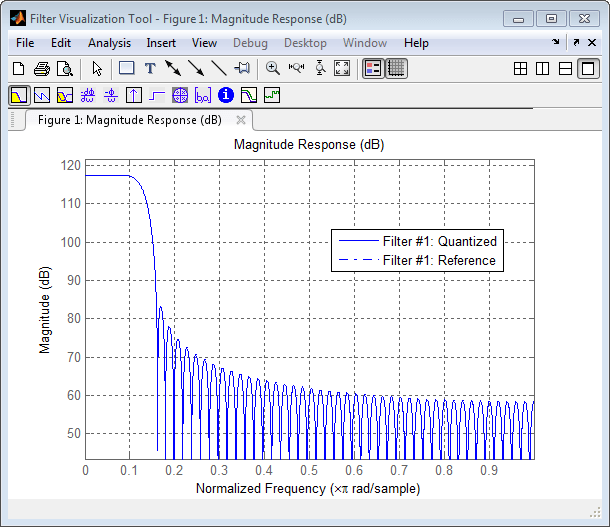Undock the figure using the arrow button
Viewport: 610px width, 527px height.
click(576, 43)
